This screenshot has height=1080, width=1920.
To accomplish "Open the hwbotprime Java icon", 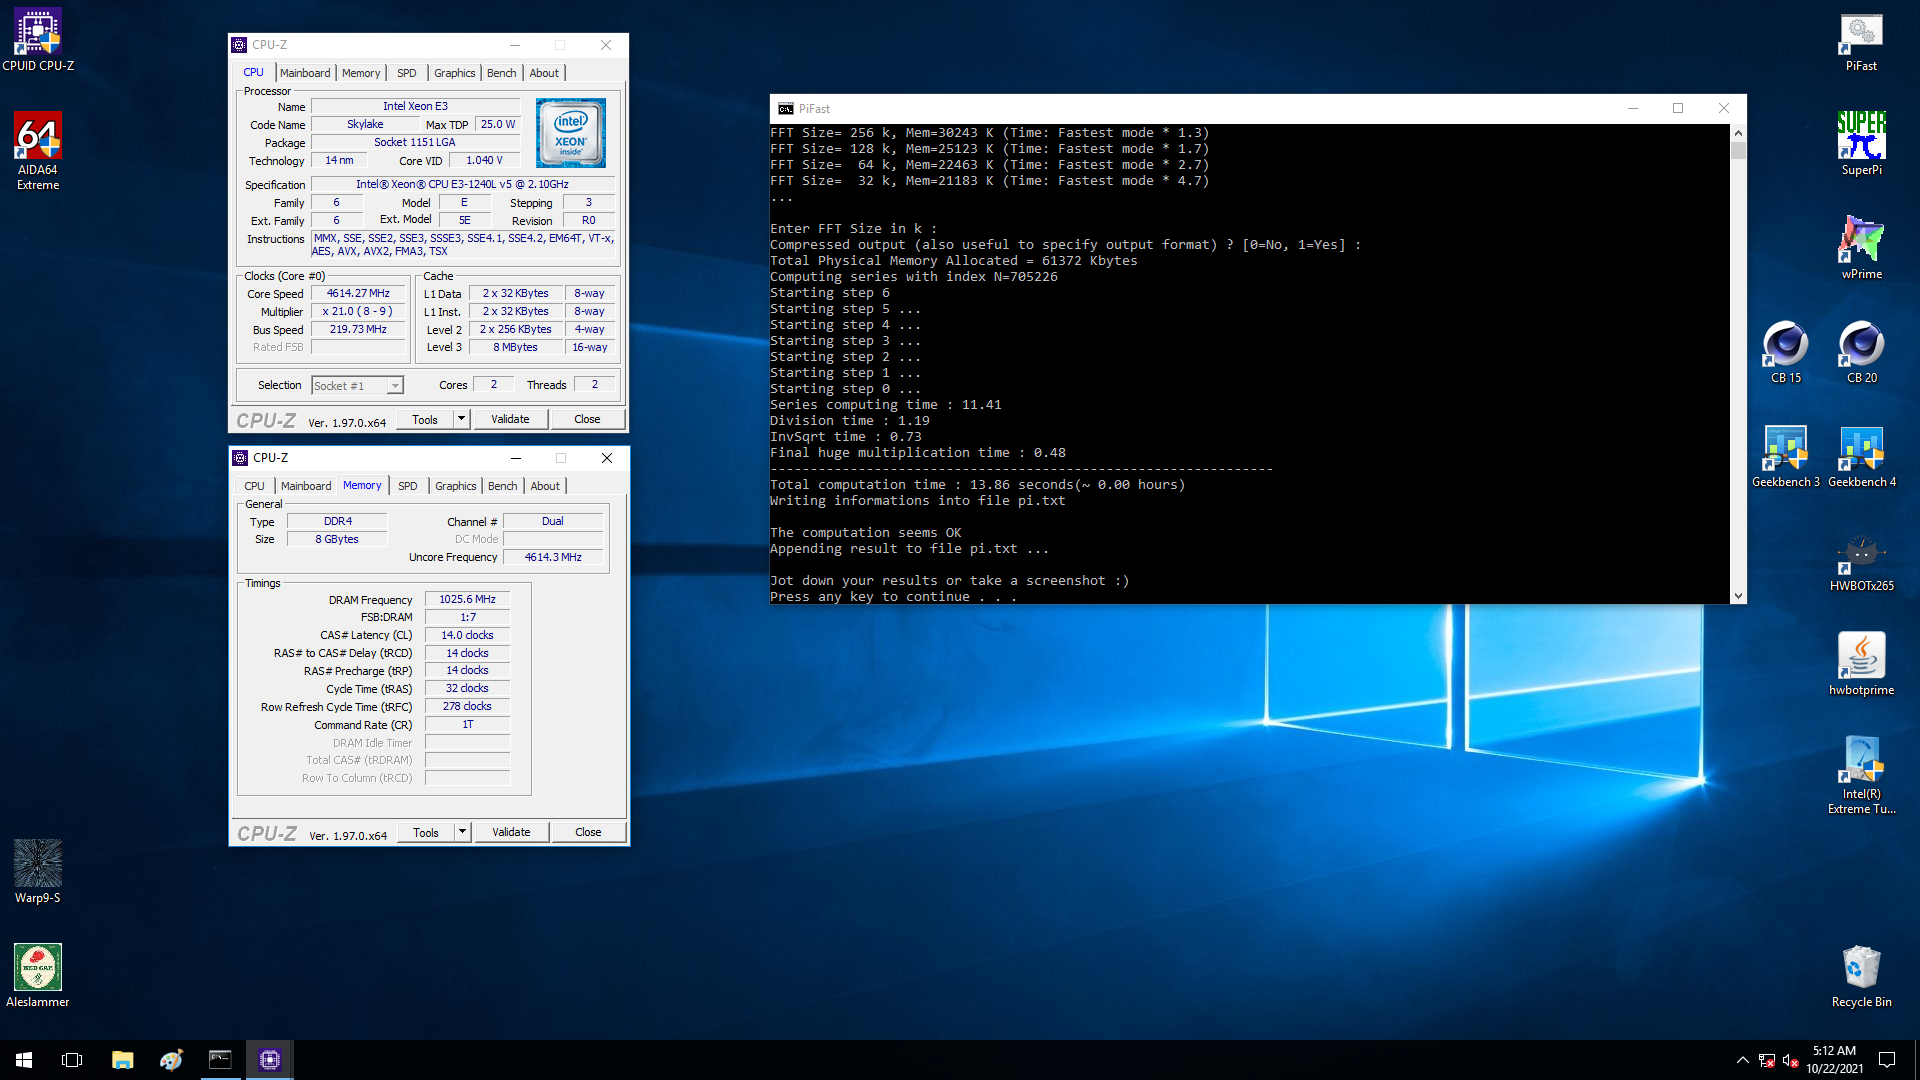I will [1861, 664].
